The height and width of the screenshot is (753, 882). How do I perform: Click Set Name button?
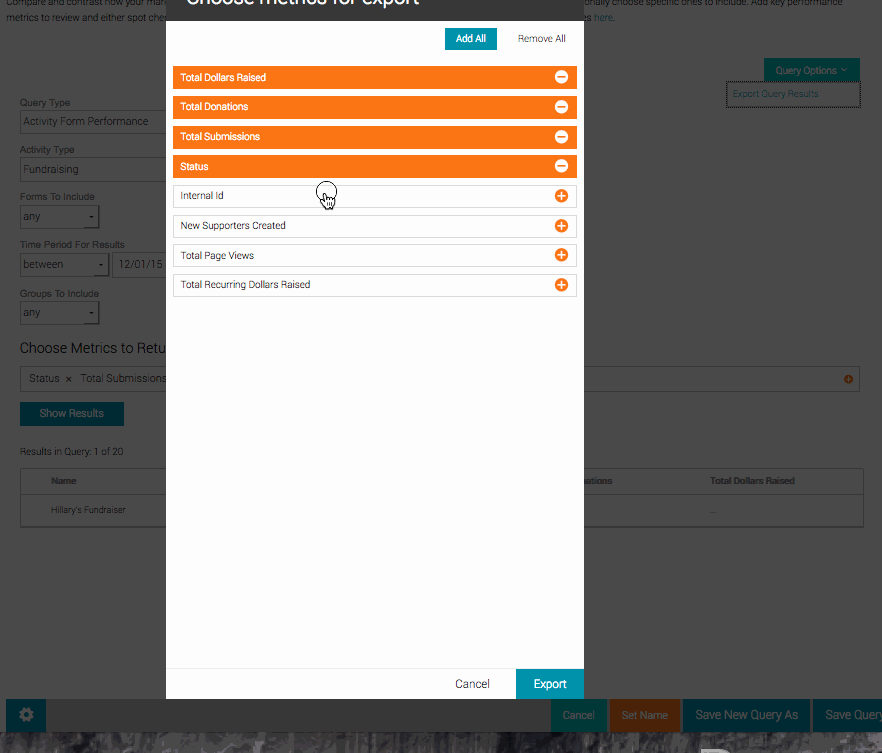coord(645,715)
